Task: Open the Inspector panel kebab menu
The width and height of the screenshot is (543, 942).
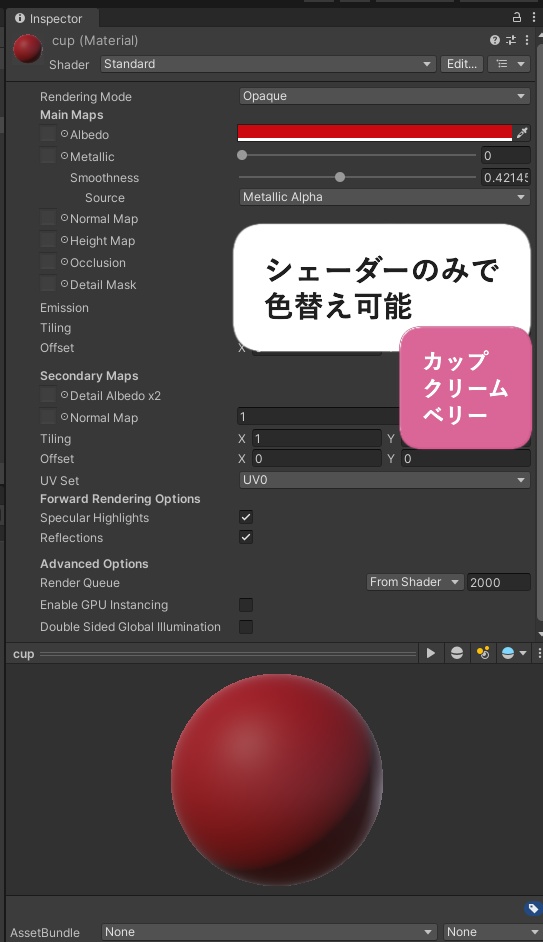Action: (x=533, y=17)
